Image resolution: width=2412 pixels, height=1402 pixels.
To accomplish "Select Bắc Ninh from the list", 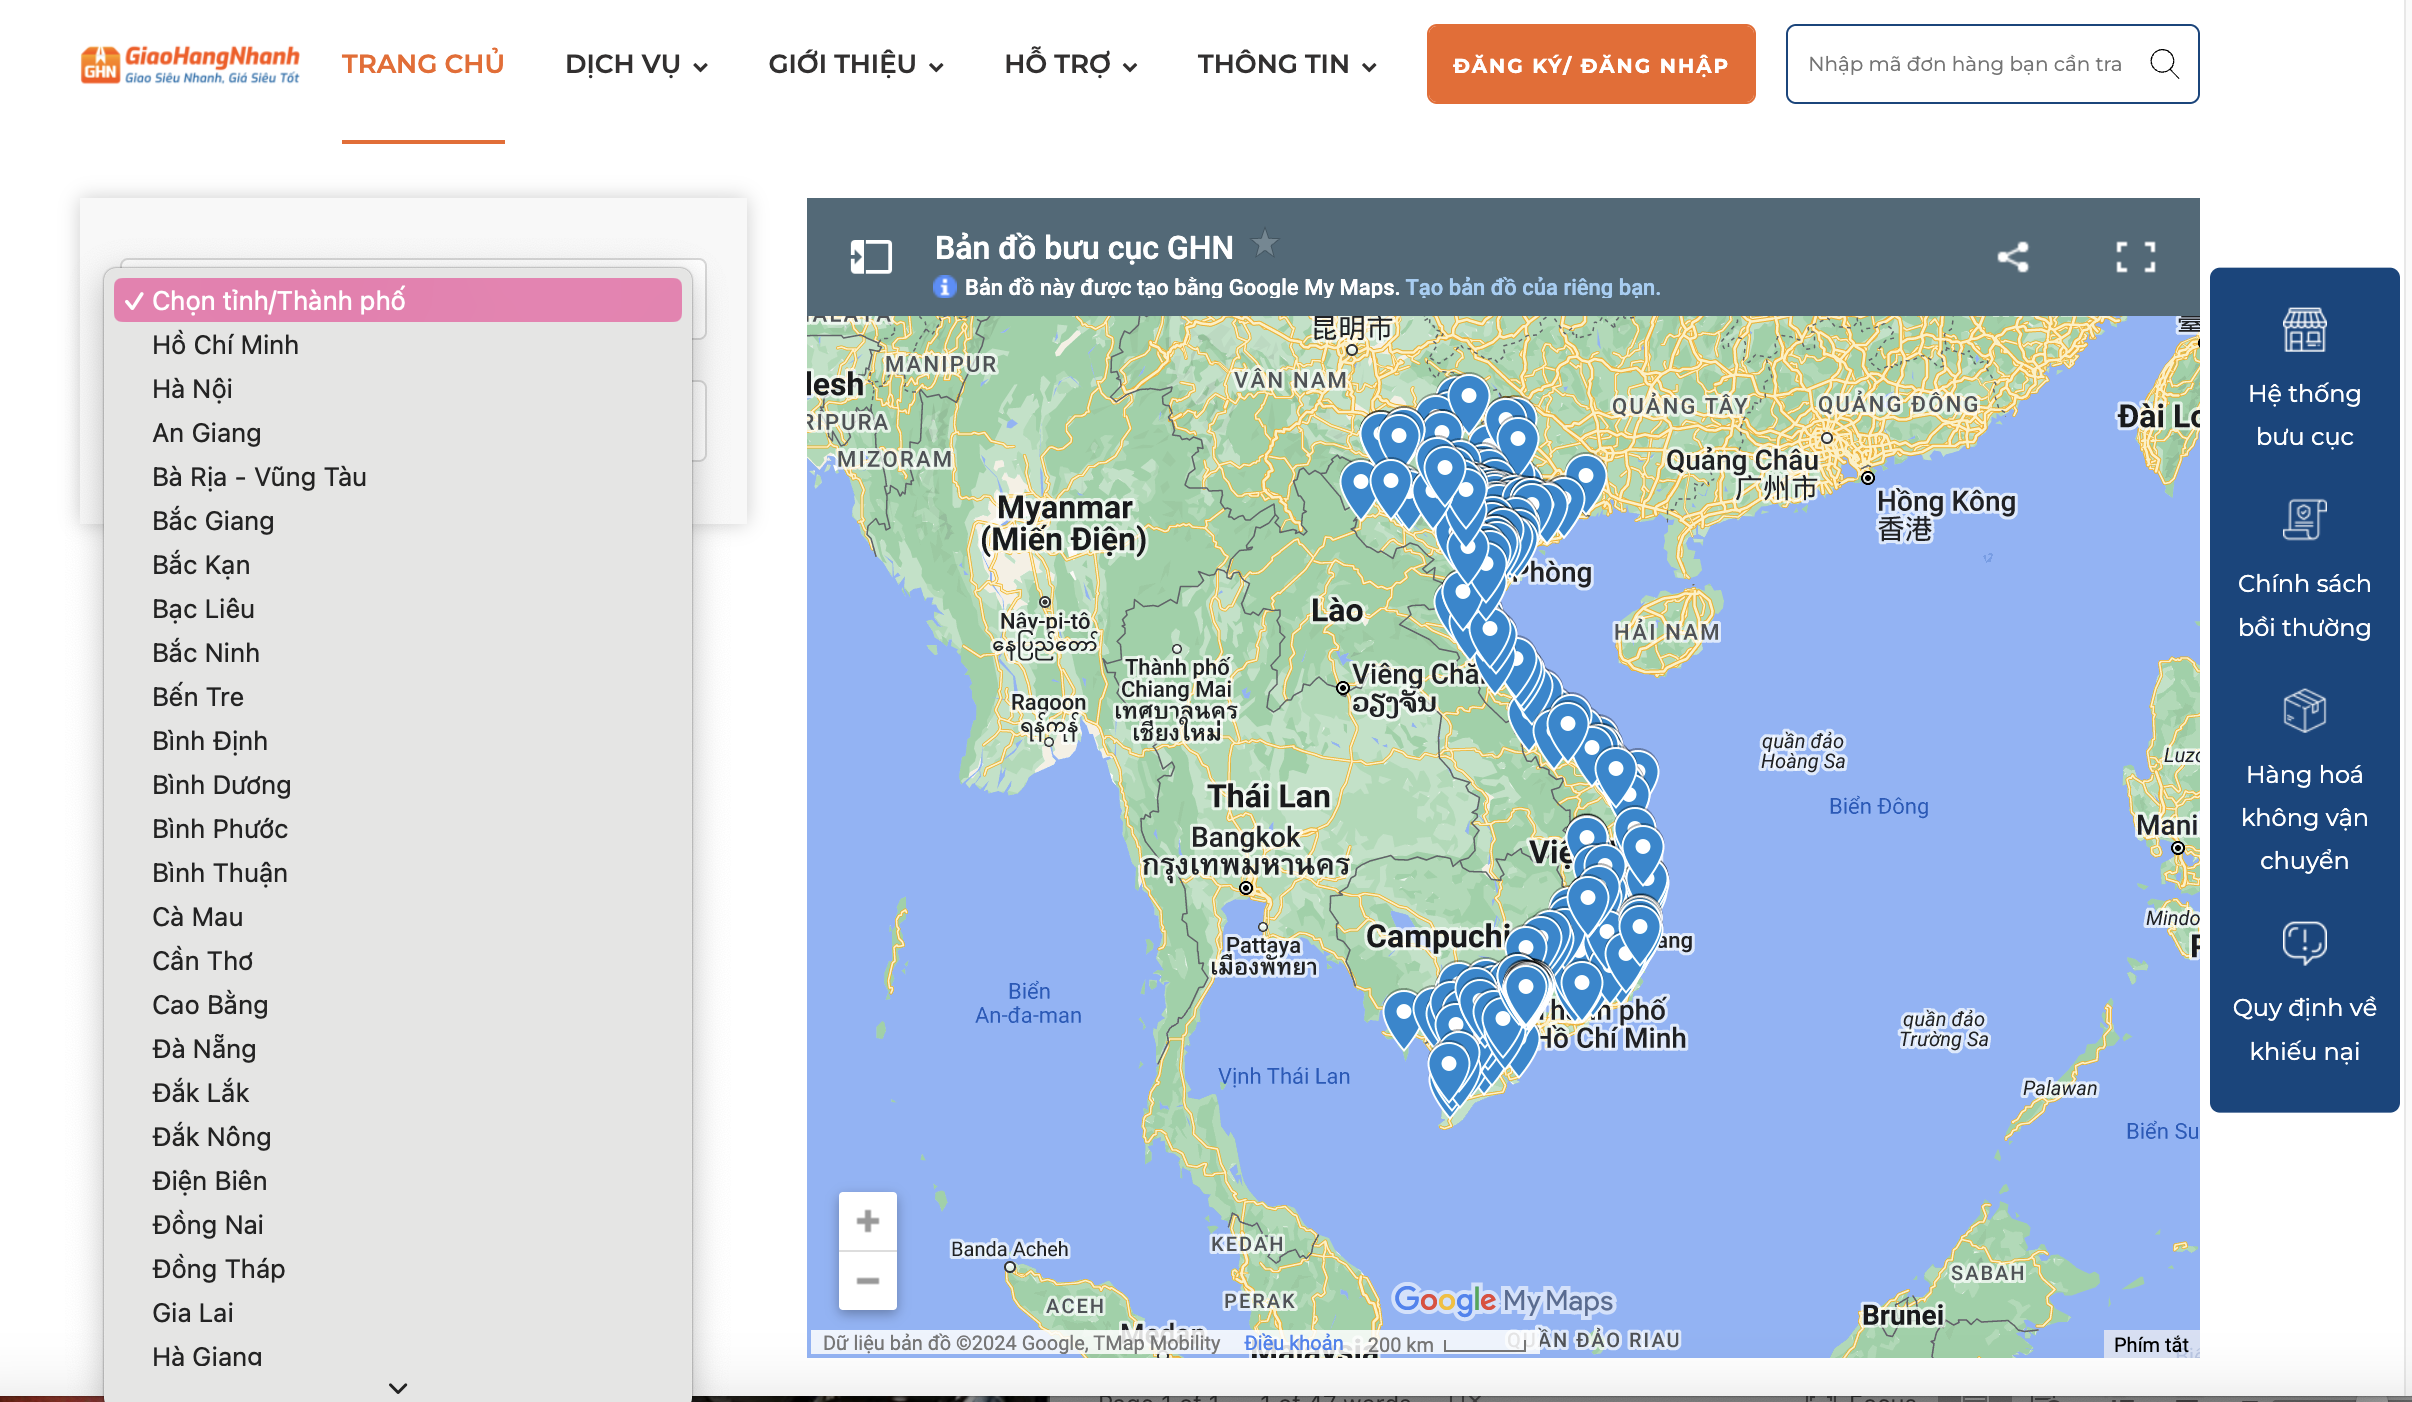I will 398,653.
